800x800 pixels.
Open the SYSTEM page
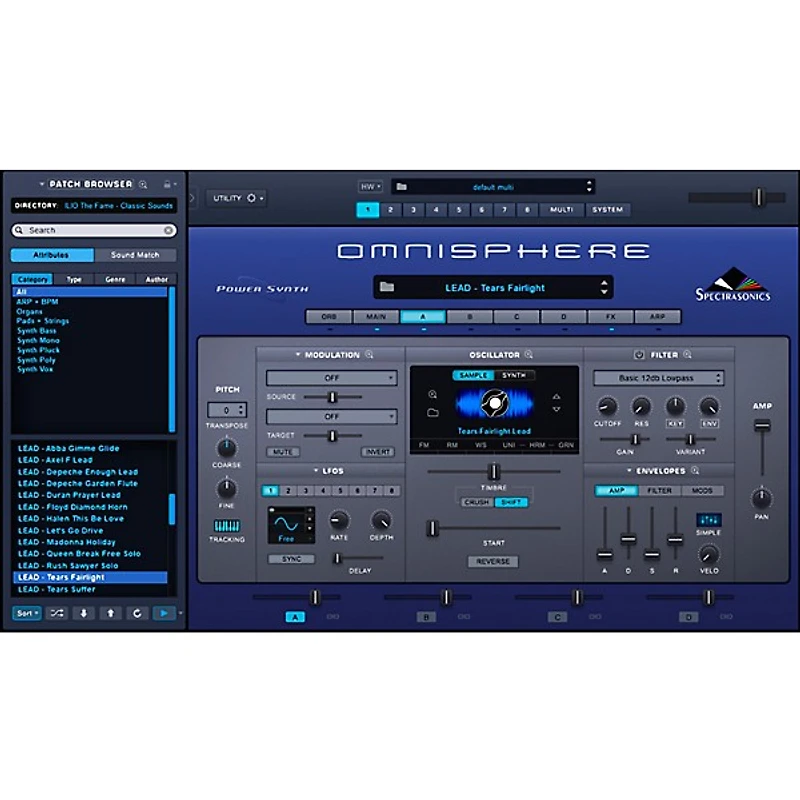pos(608,210)
